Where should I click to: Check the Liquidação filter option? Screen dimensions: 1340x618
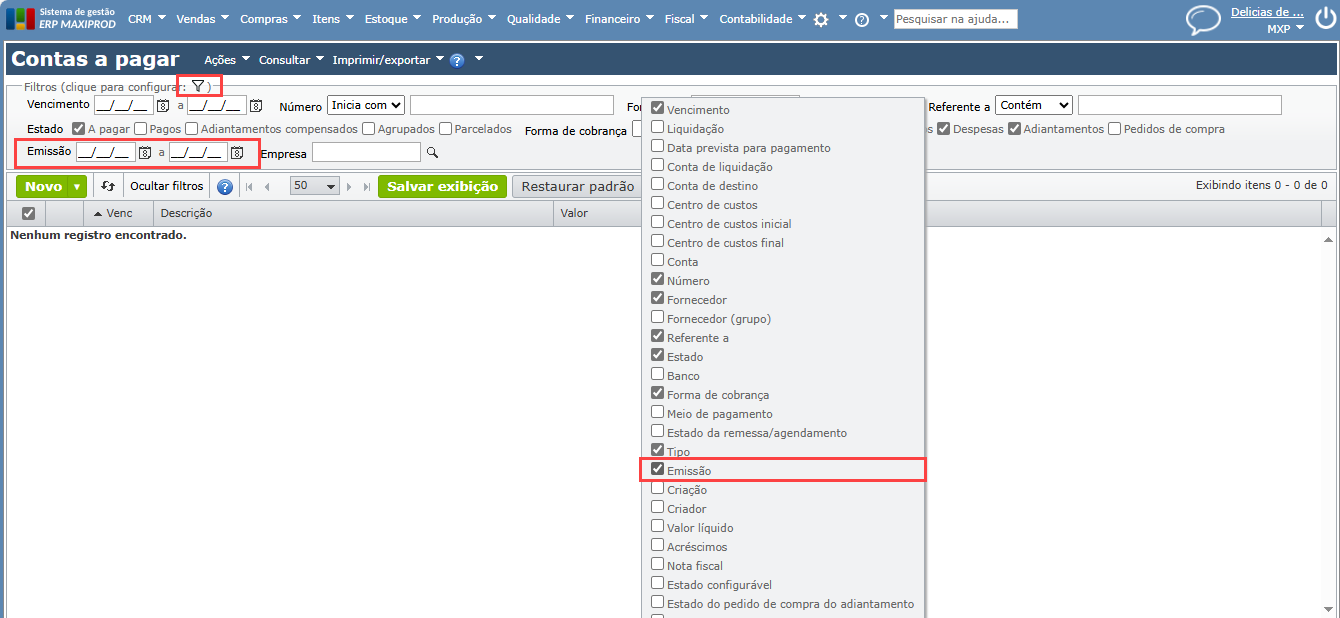[658, 128]
